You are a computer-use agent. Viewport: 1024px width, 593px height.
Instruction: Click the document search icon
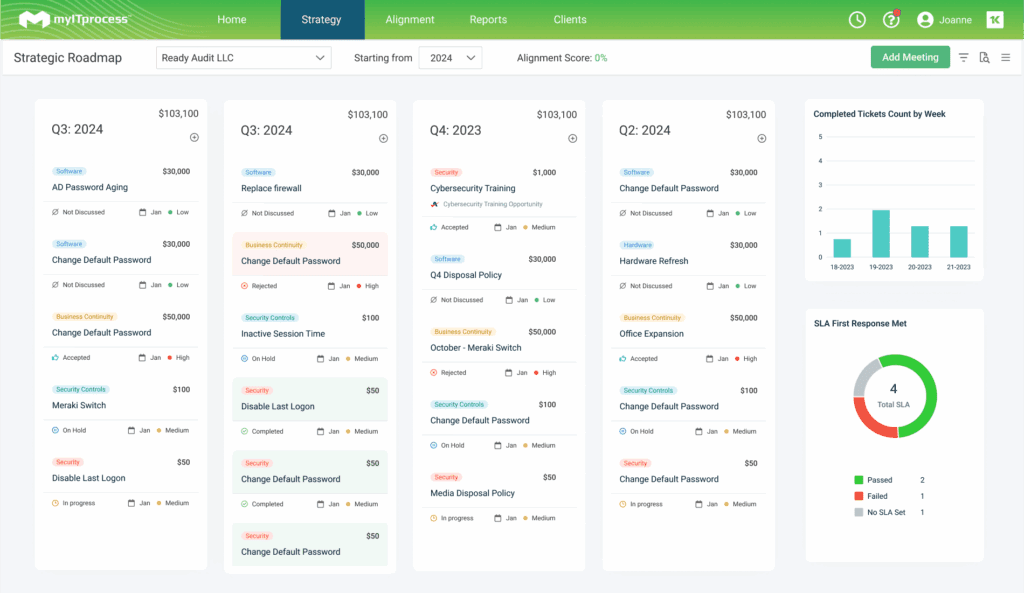[984, 58]
